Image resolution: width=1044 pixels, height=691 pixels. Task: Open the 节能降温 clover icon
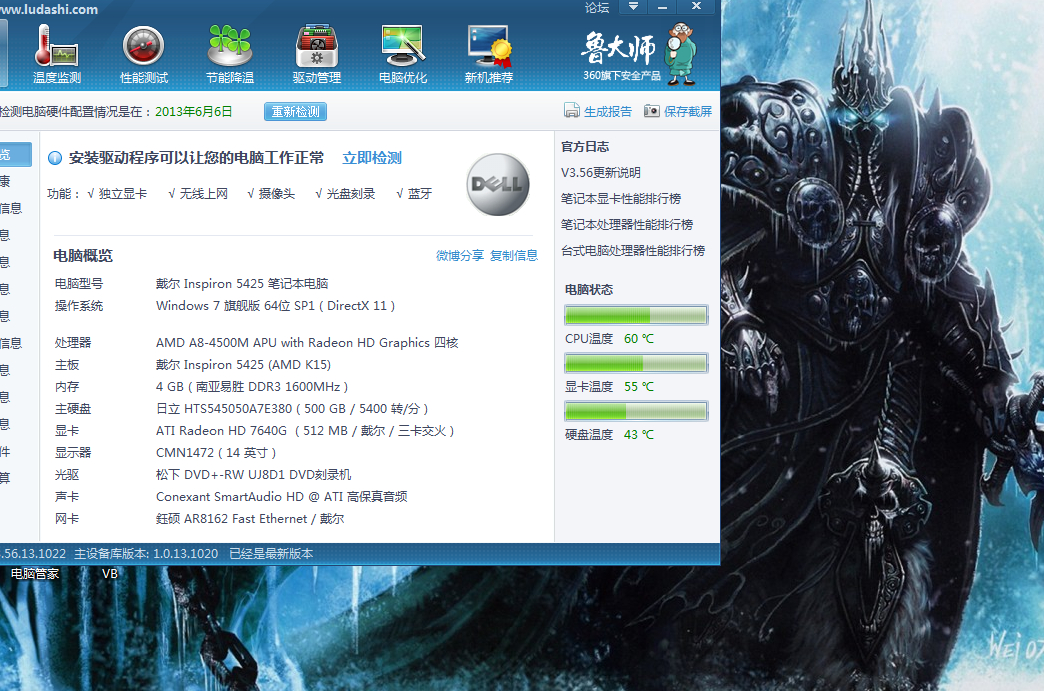click(x=230, y=55)
